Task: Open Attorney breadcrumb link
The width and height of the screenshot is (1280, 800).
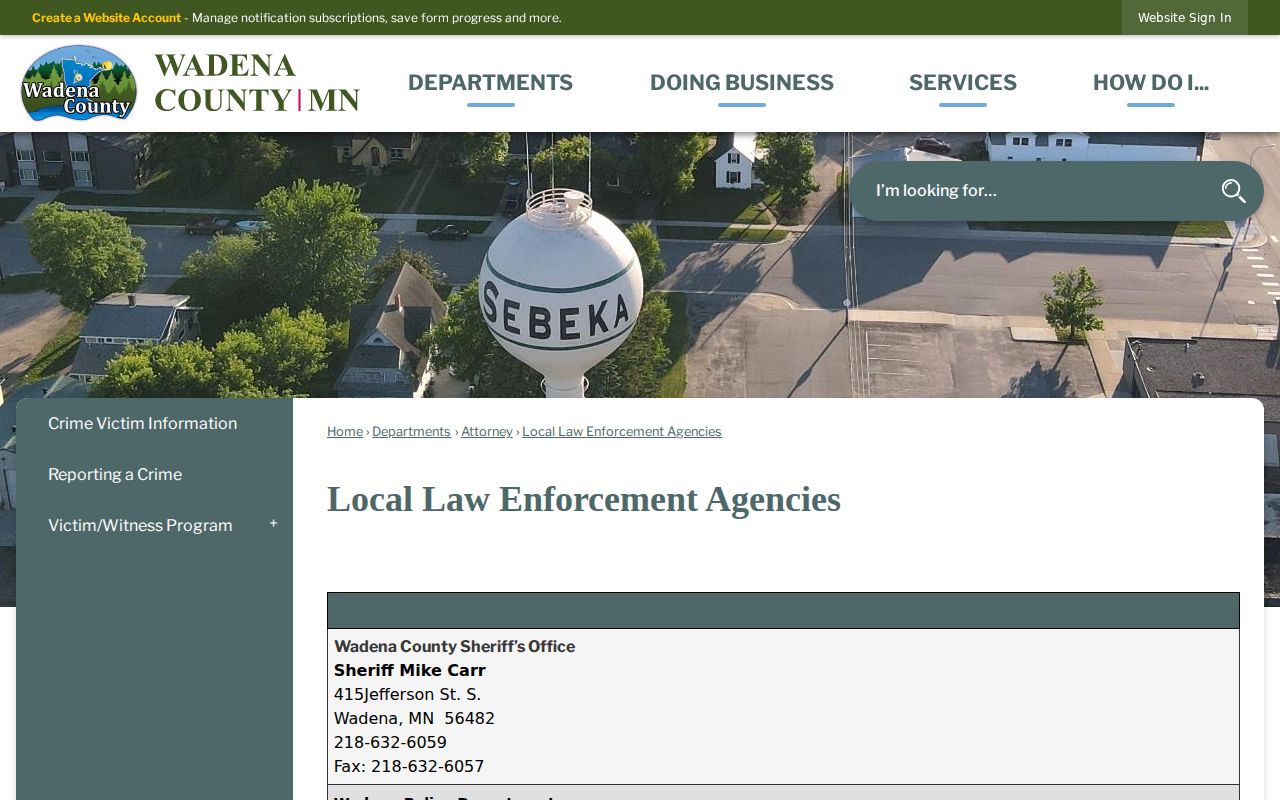Action: coord(487,432)
